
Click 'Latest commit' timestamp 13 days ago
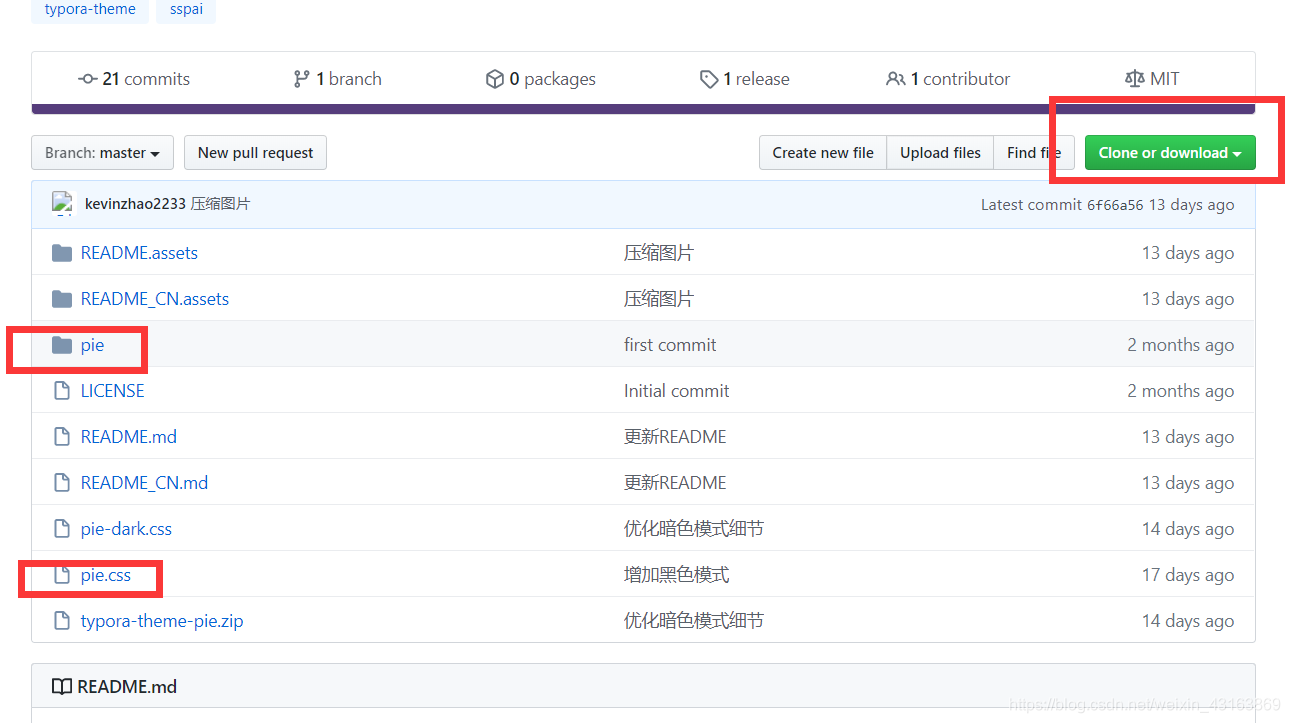[1191, 205]
